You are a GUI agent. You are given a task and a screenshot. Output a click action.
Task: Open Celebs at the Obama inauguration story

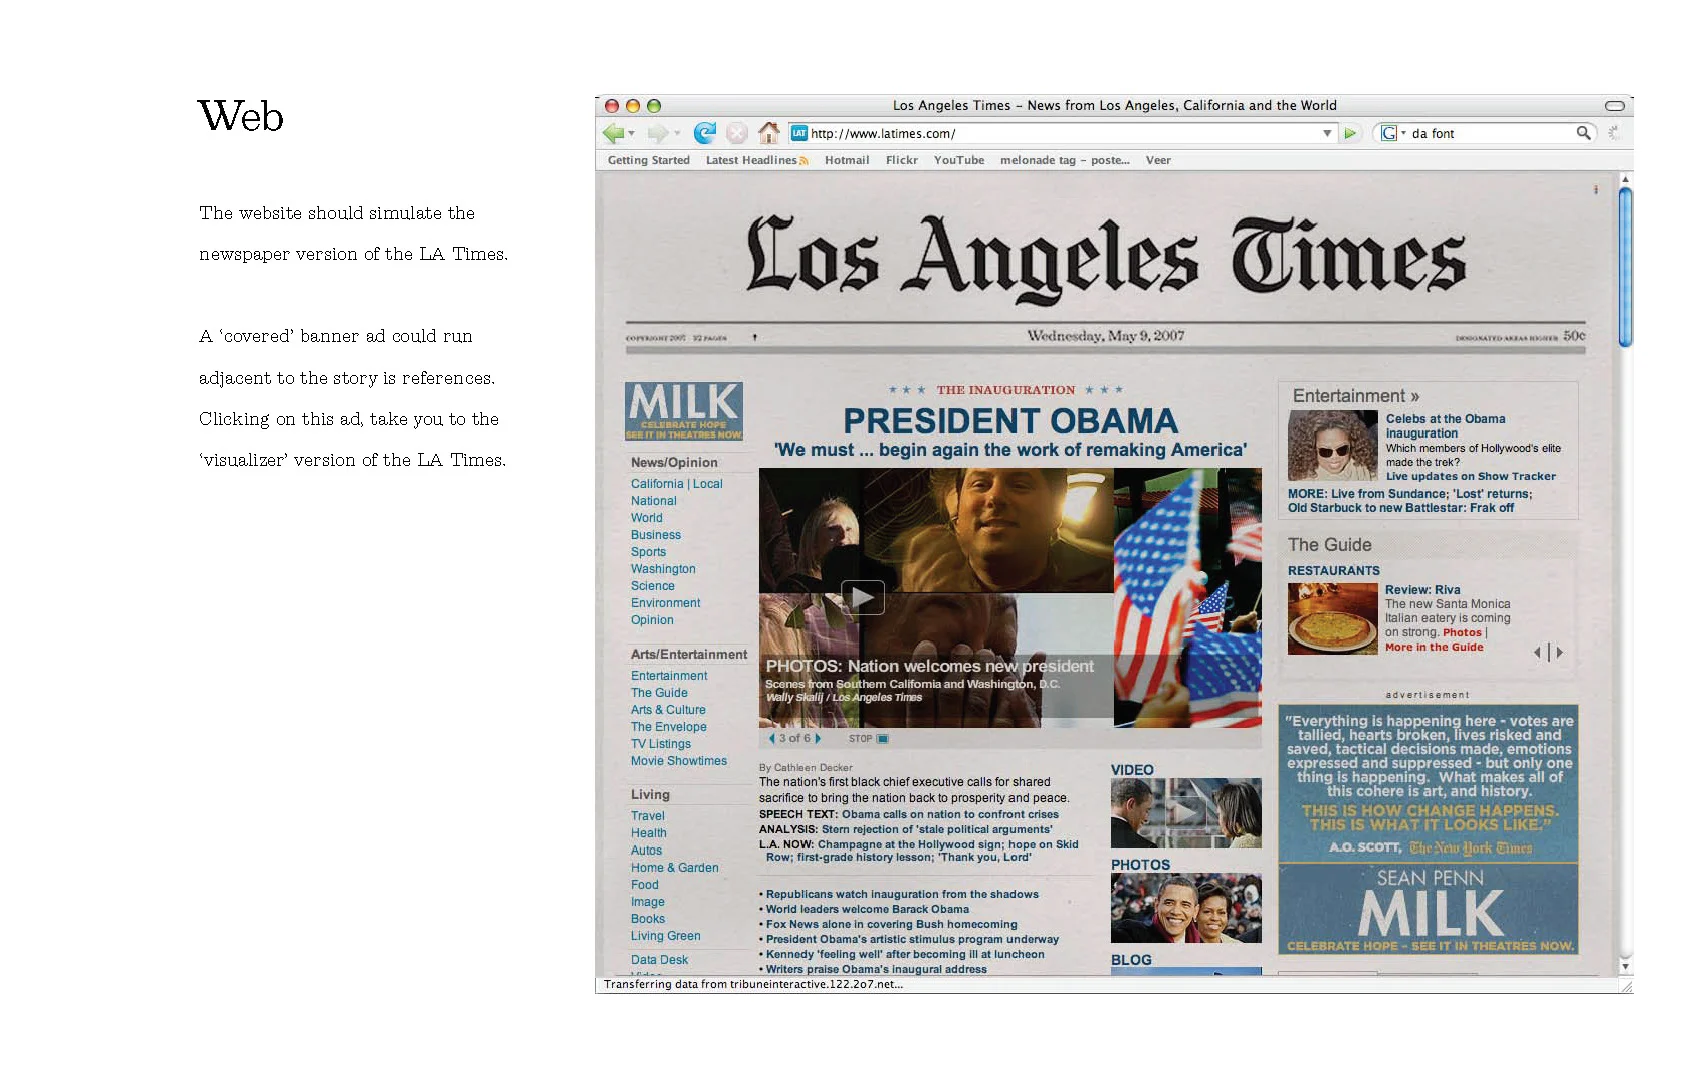[1445, 426]
